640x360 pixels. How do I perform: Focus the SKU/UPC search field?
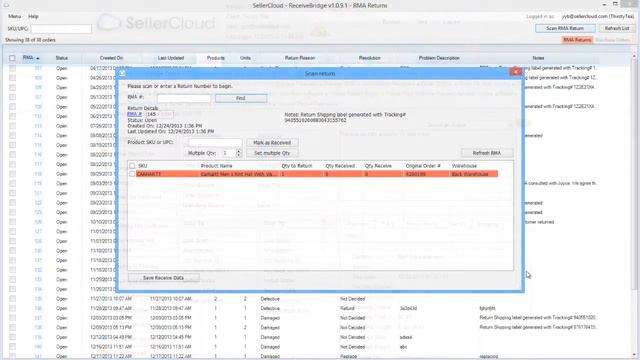pyautogui.click(x=61, y=29)
